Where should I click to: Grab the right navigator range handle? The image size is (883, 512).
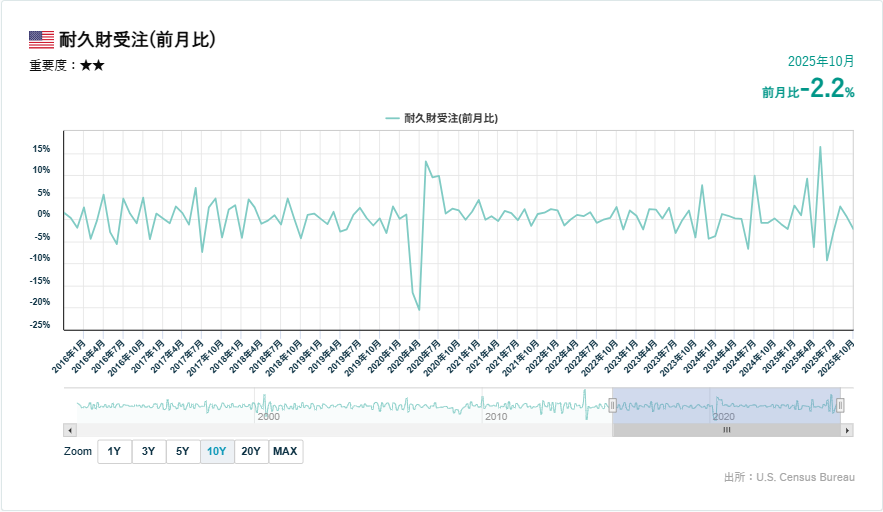pos(840,405)
